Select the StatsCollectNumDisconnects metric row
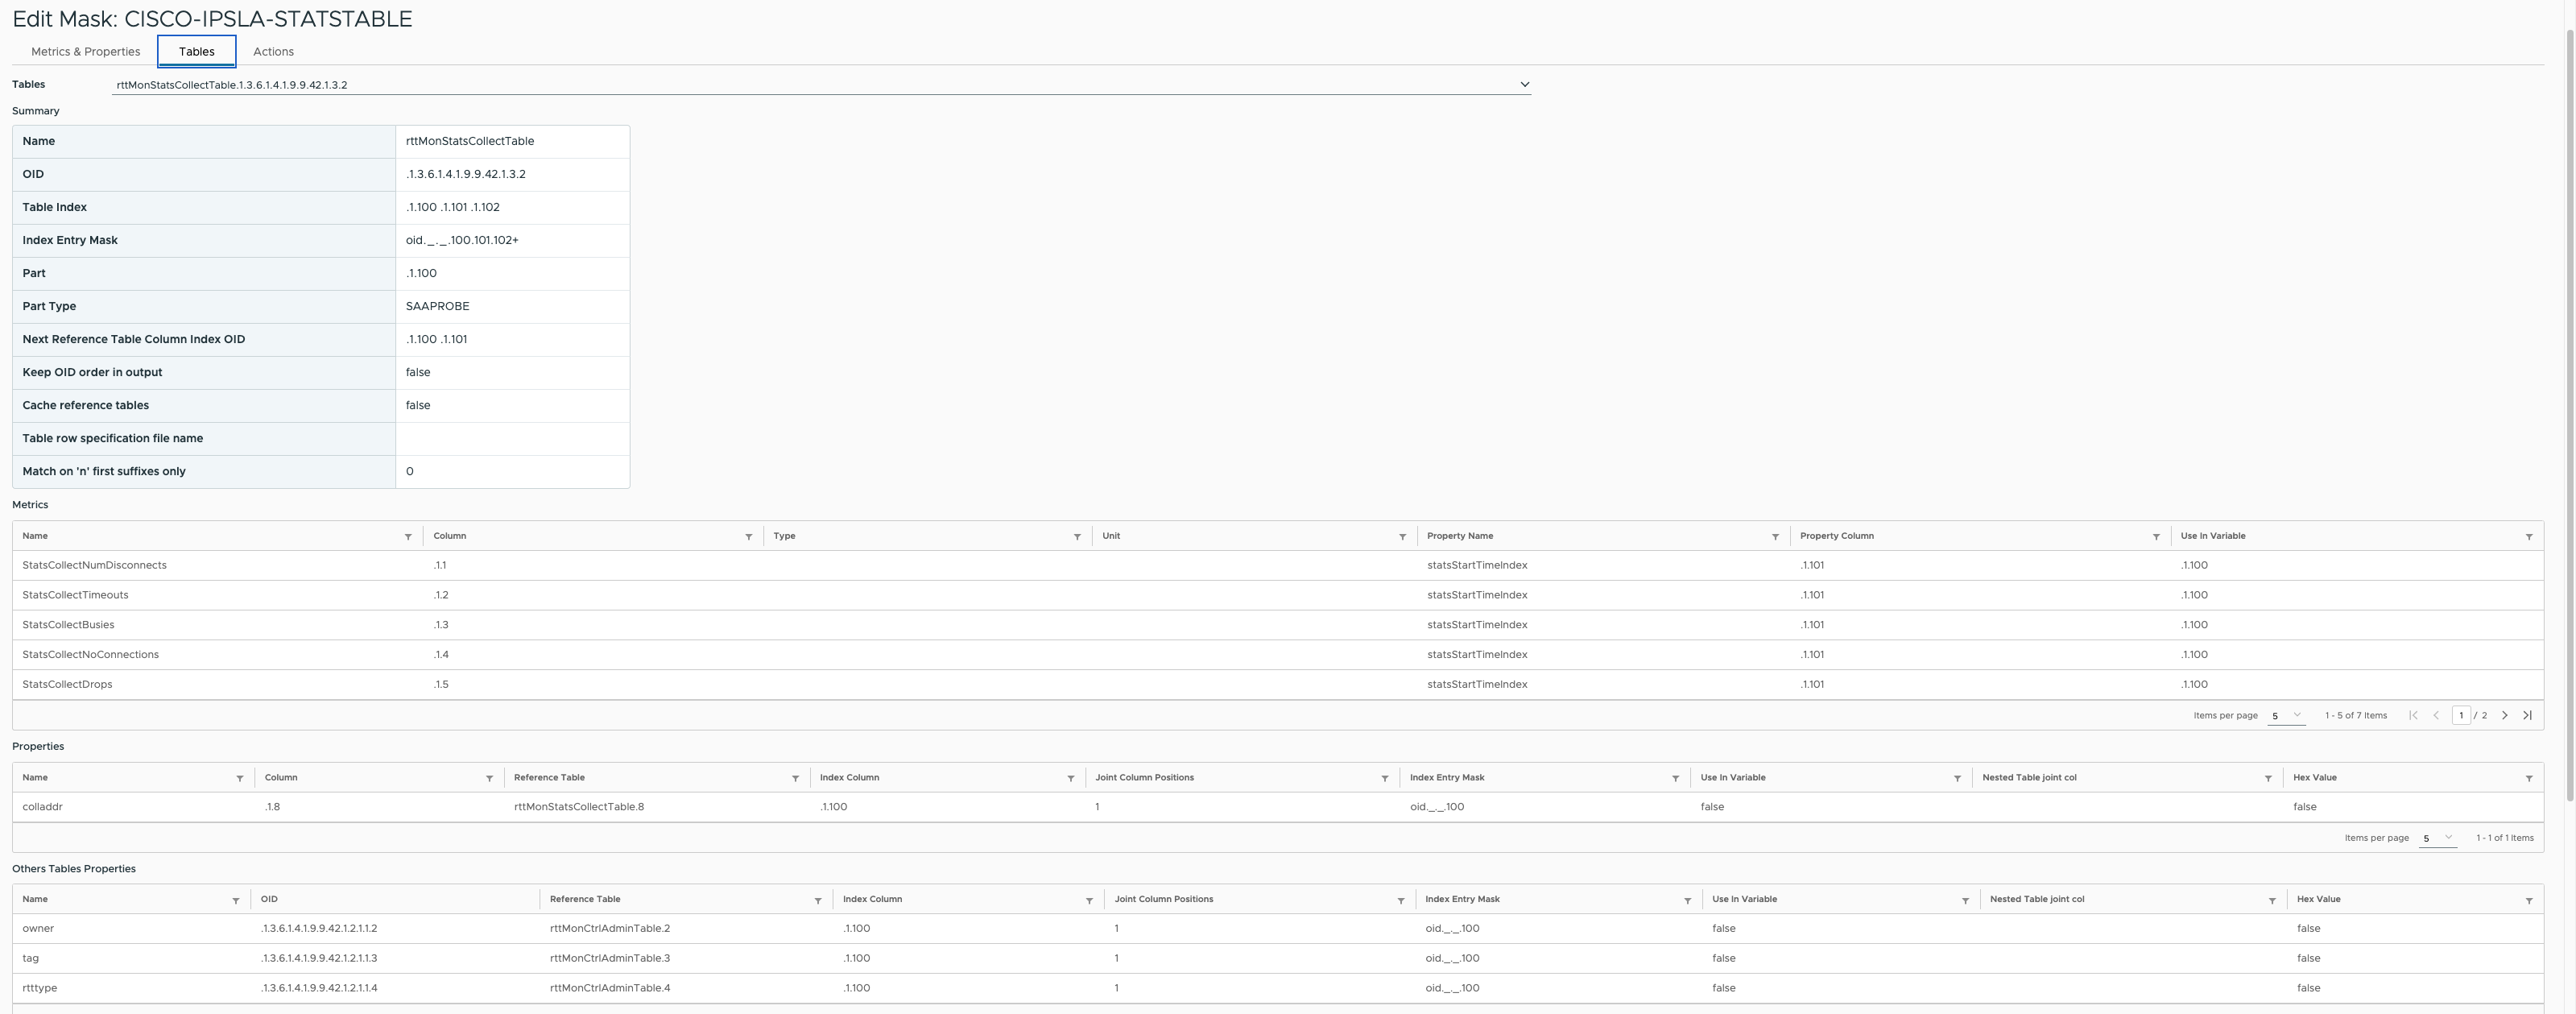This screenshot has height=1014, width=2576. [x=1277, y=565]
